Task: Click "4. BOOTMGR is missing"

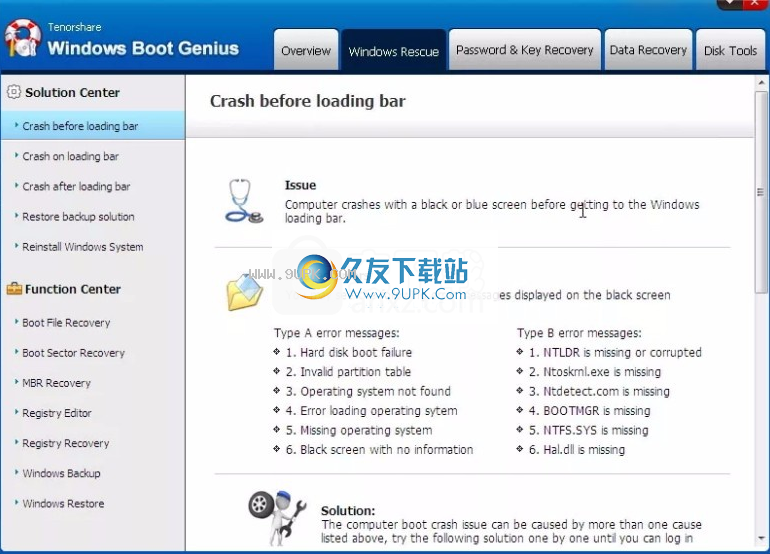Action: [x=589, y=411]
